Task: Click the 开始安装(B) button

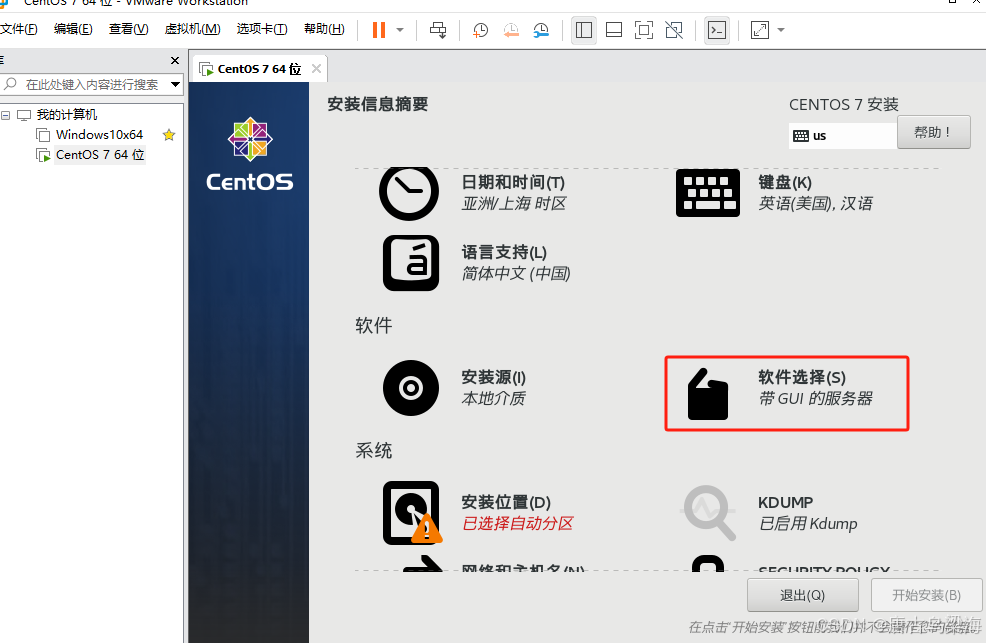Action: (926, 595)
